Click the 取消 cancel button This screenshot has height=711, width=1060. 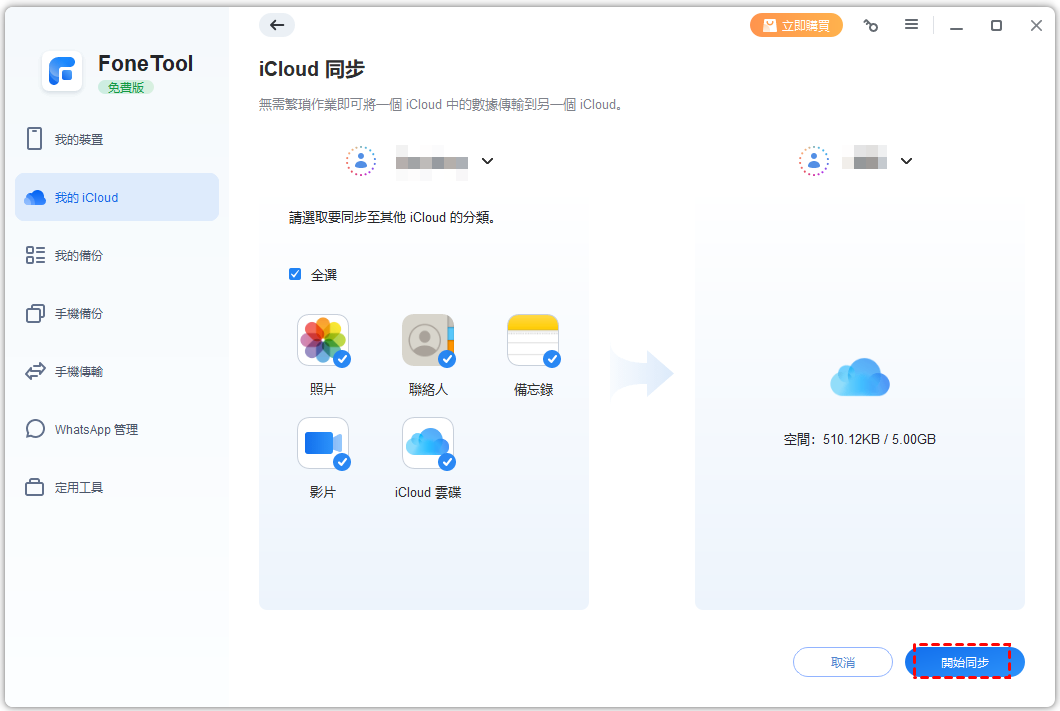[842, 662]
